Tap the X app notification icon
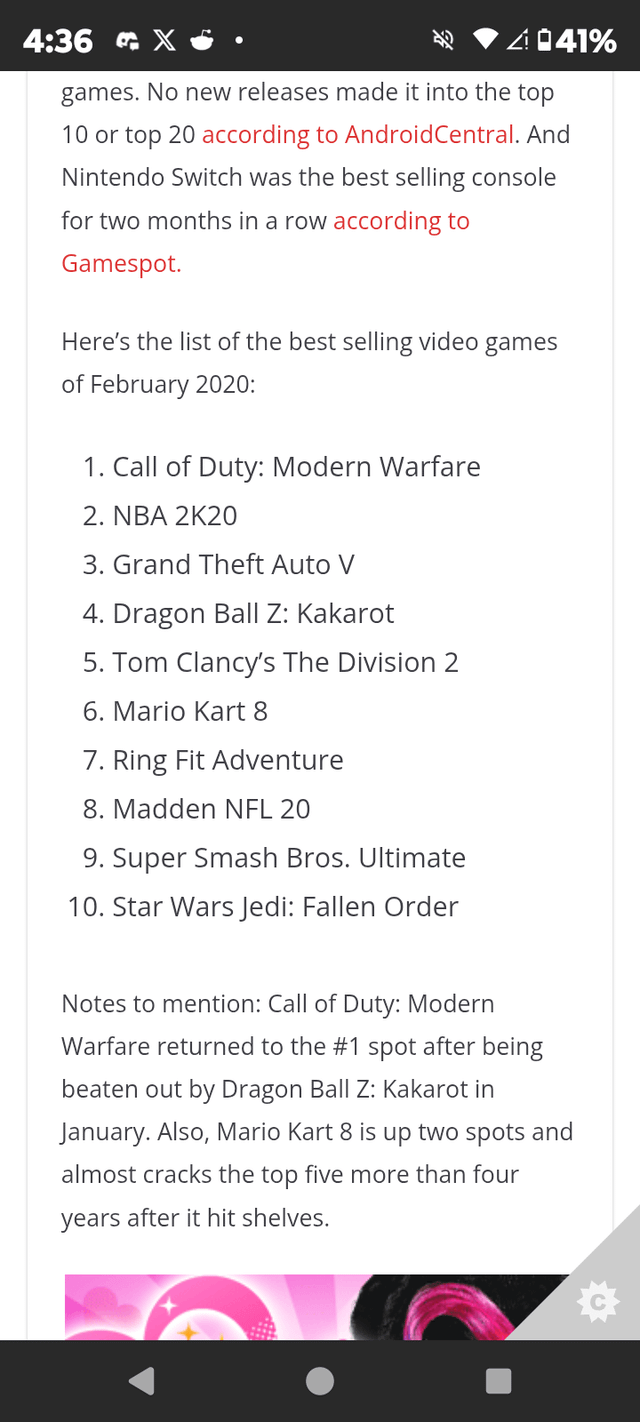Screen dimensions: 640x1422 (165, 40)
